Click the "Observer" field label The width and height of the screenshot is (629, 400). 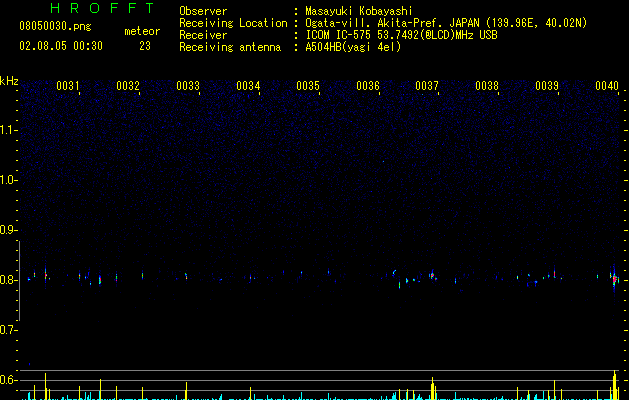click(x=203, y=11)
